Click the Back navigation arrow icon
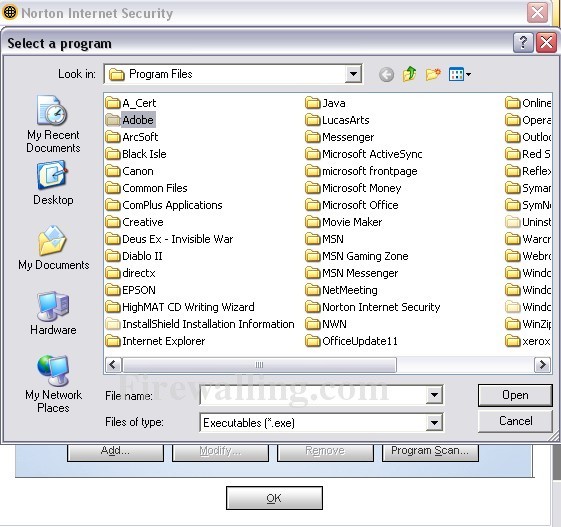 (386, 74)
